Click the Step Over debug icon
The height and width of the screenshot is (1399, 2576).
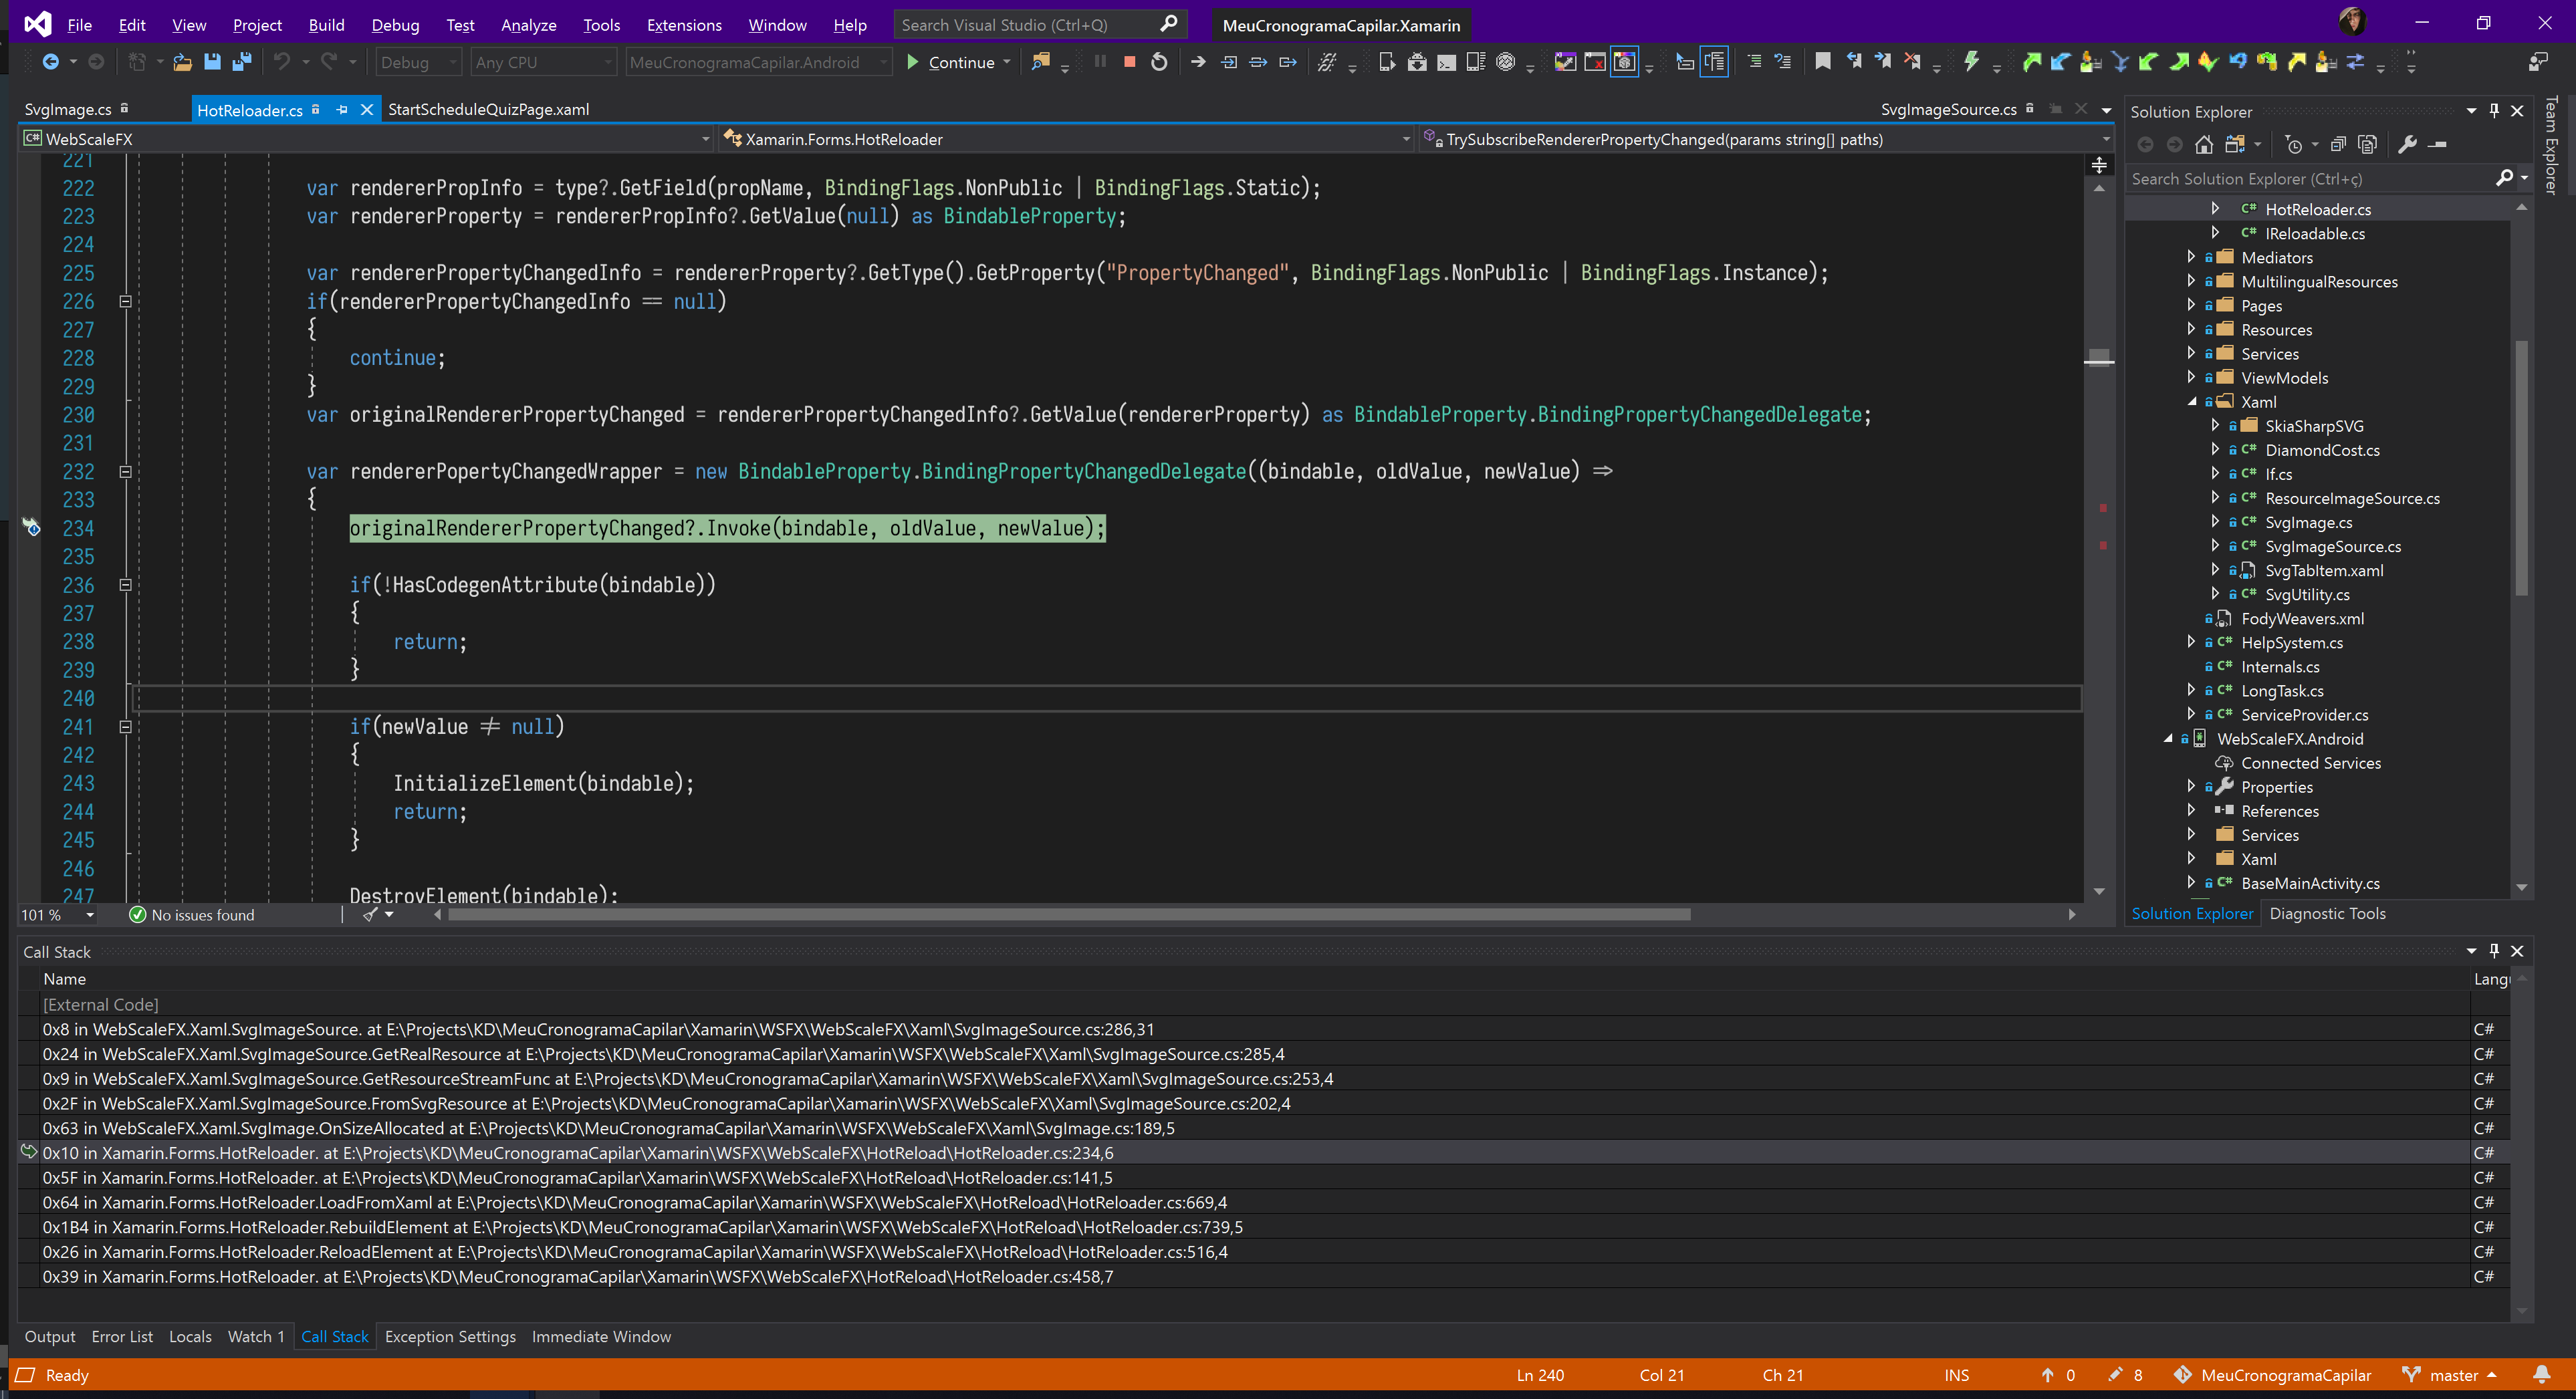point(1258,61)
